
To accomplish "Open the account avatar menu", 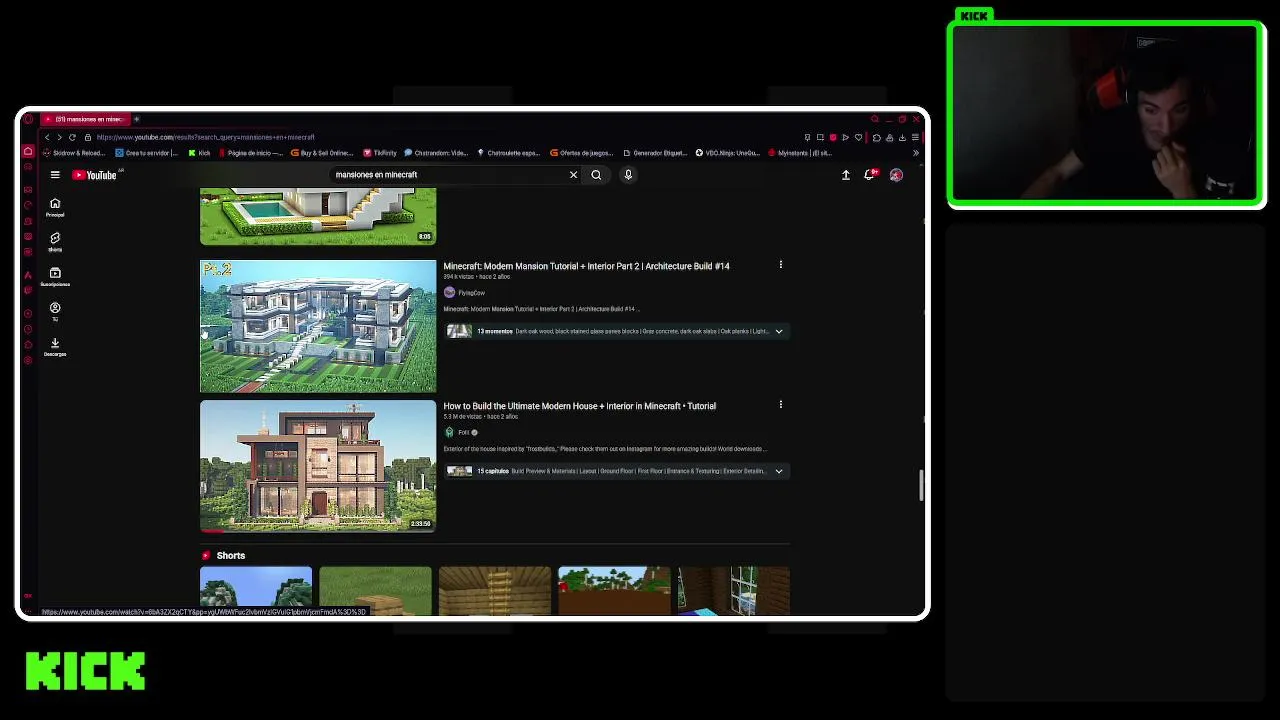I will click(896, 175).
